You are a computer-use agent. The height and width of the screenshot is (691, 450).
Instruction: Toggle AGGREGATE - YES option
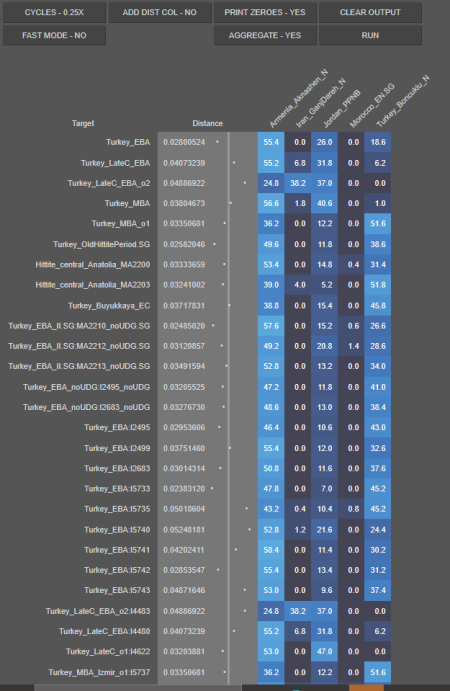coord(265,35)
